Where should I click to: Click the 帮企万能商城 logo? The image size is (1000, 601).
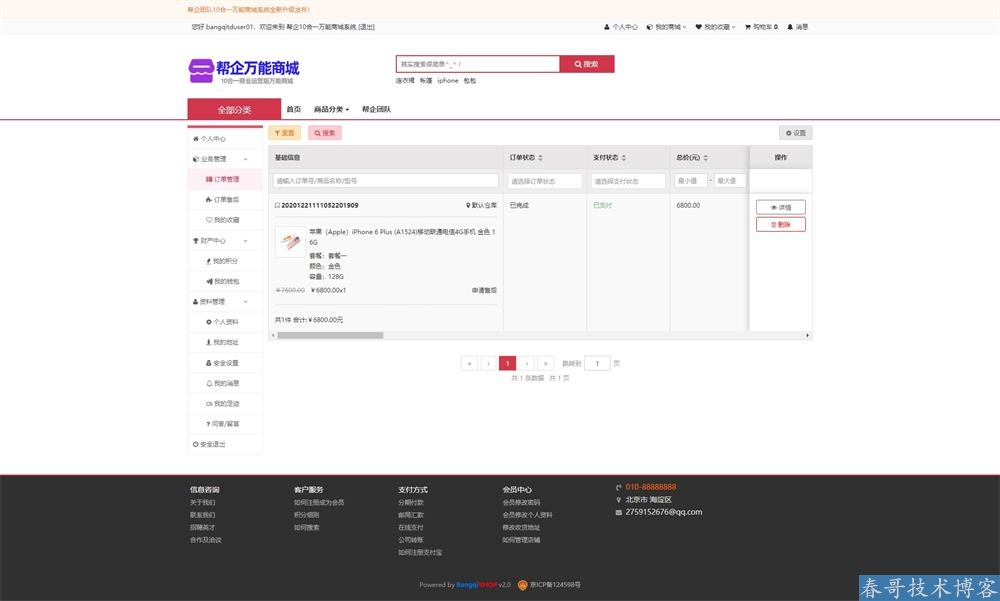244,71
